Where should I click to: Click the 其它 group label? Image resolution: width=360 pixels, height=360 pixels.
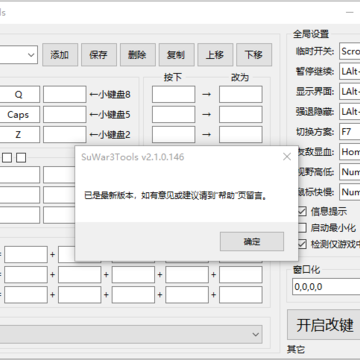pos(296,350)
